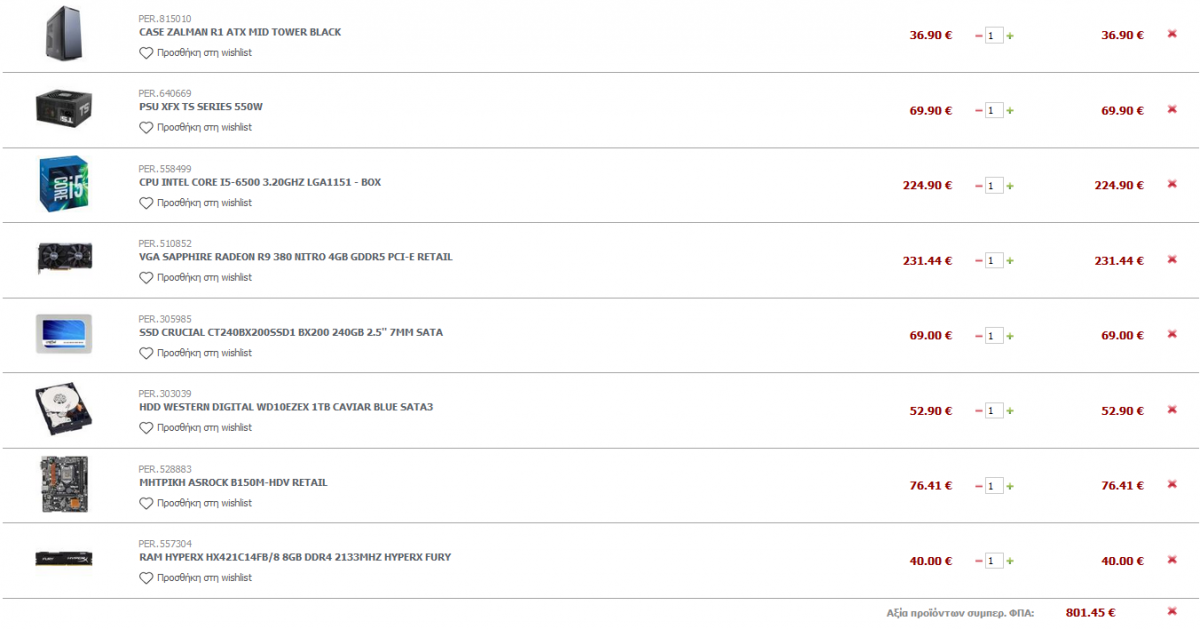Increase quantity of Crucial BX200 SSD
1200x629 pixels.
(x=1010, y=336)
